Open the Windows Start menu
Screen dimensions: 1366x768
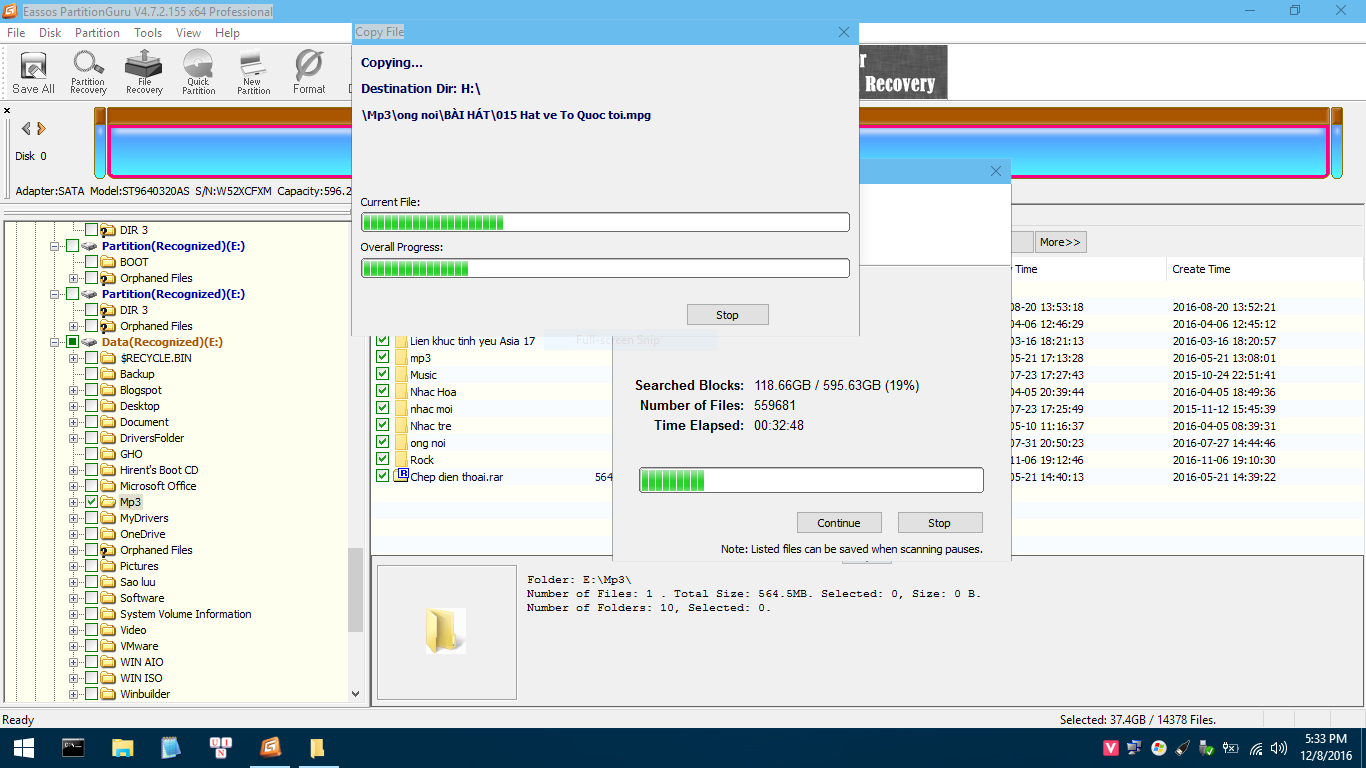pyautogui.click(x=23, y=747)
